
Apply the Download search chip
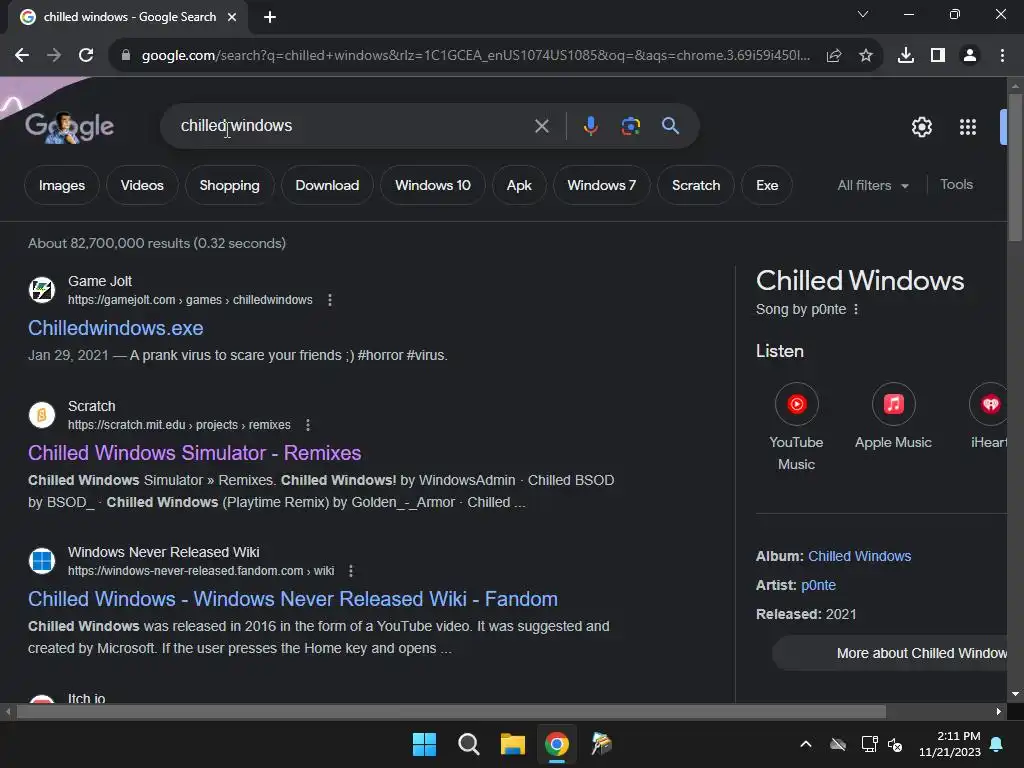click(327, 185)
